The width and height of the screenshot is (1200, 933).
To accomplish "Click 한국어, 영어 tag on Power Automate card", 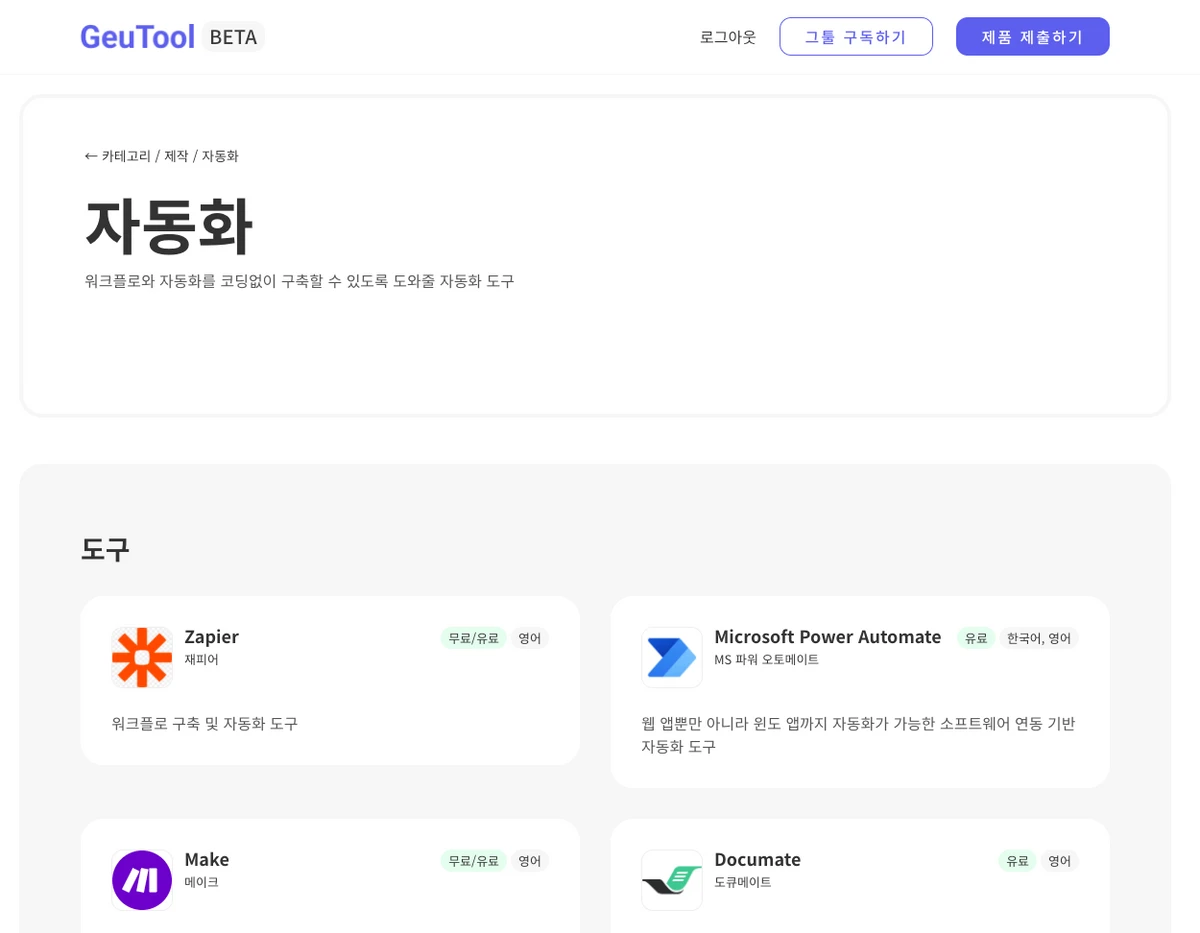I will [x=1039, y=638].
